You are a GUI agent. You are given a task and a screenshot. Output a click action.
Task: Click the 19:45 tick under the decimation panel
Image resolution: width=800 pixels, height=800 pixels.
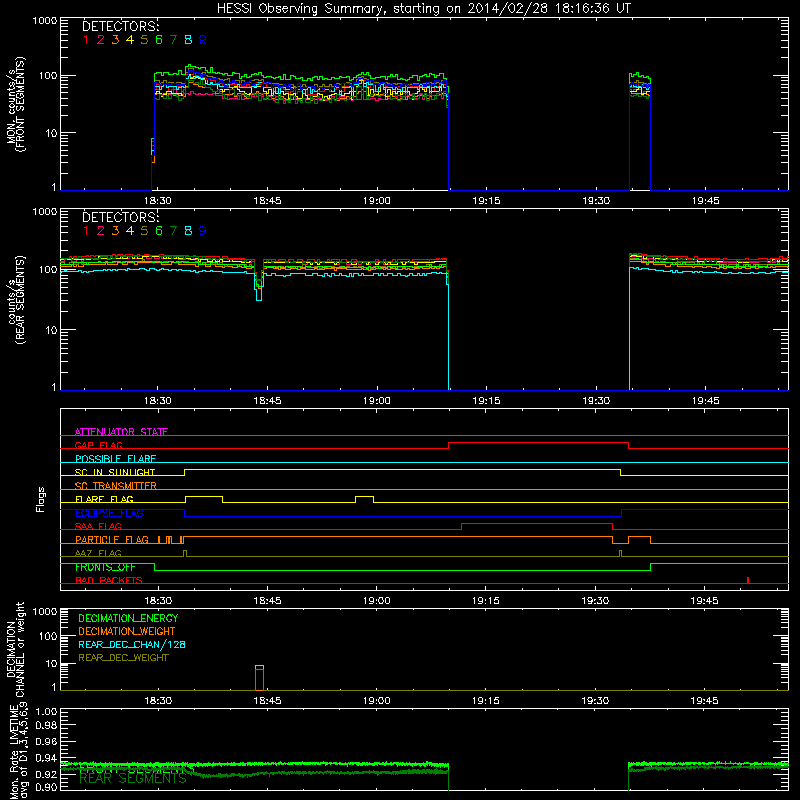click(x=704, y=701)
